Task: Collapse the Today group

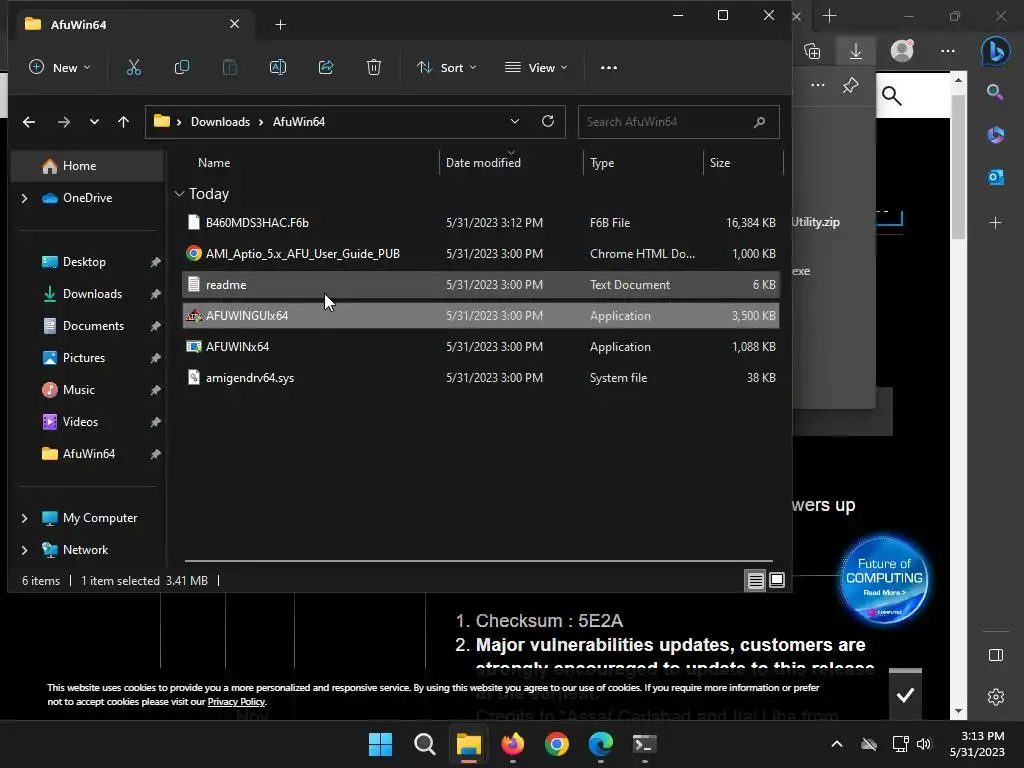Action: pyautogui.click(x=180, y=194)
